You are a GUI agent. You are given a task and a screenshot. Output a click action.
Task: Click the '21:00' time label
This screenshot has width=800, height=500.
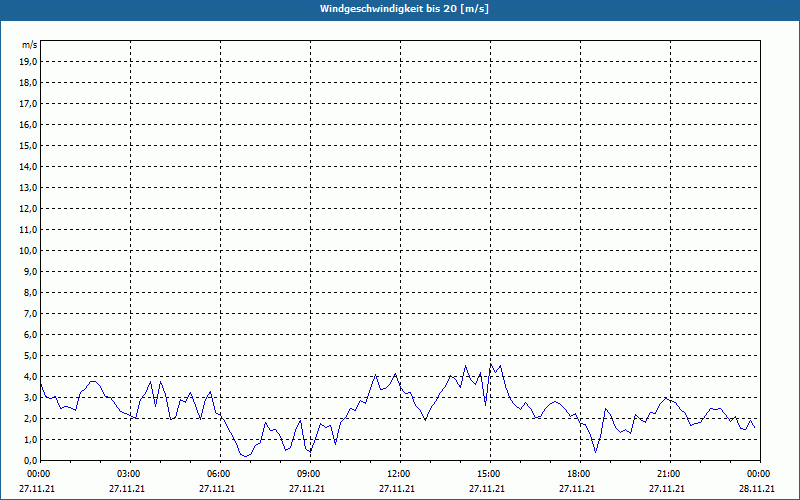(x=670, y=474)
